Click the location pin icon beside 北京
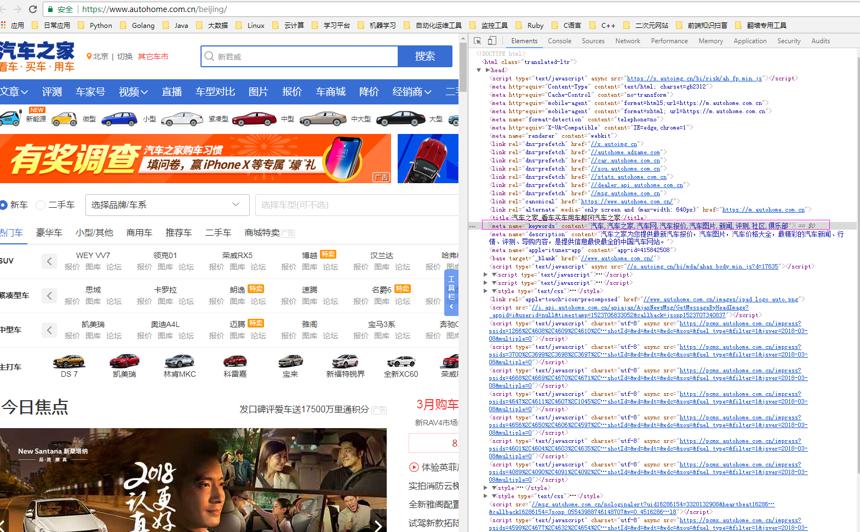Screen dimensions: 860x532 (x=89, y=56)
